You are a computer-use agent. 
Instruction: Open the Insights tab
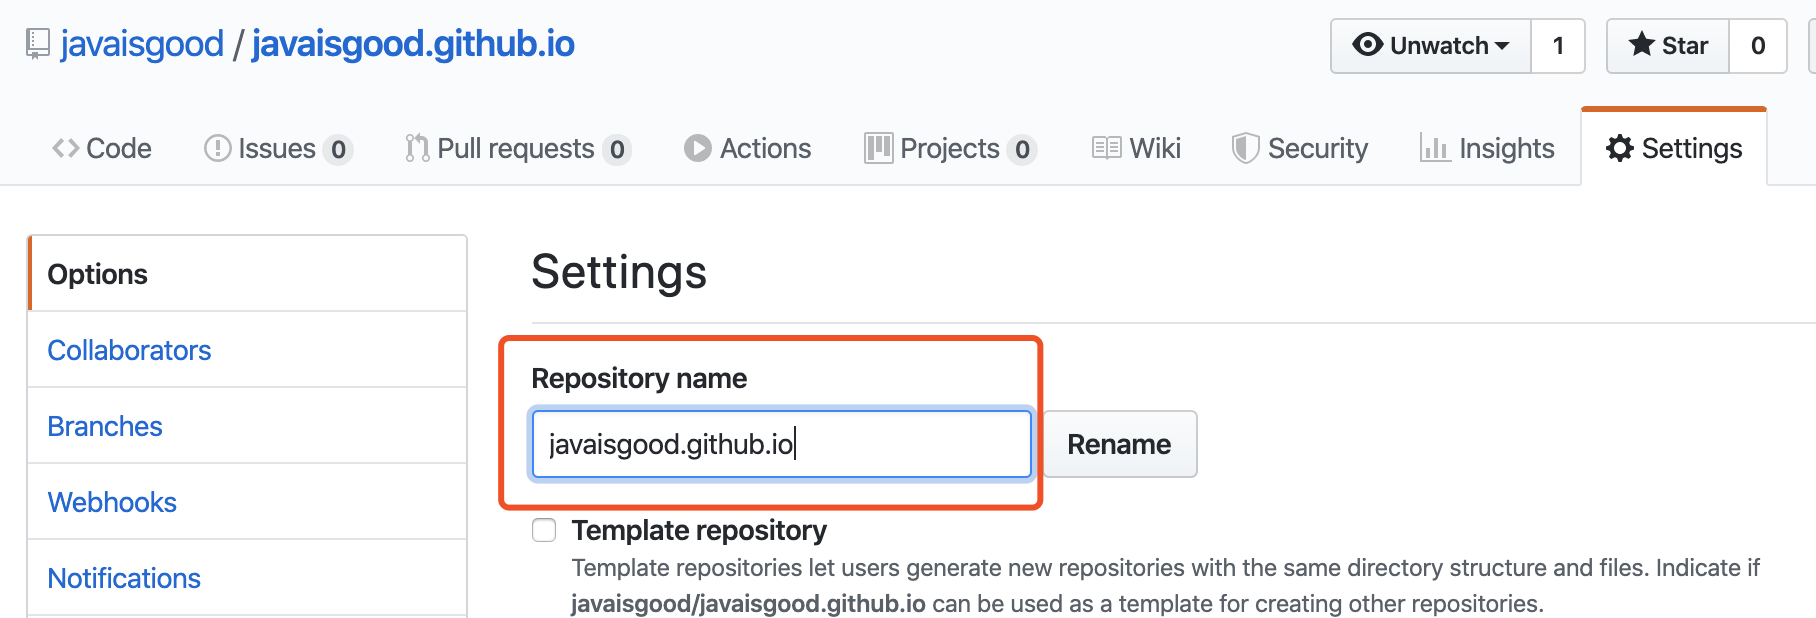[1487, 148]
